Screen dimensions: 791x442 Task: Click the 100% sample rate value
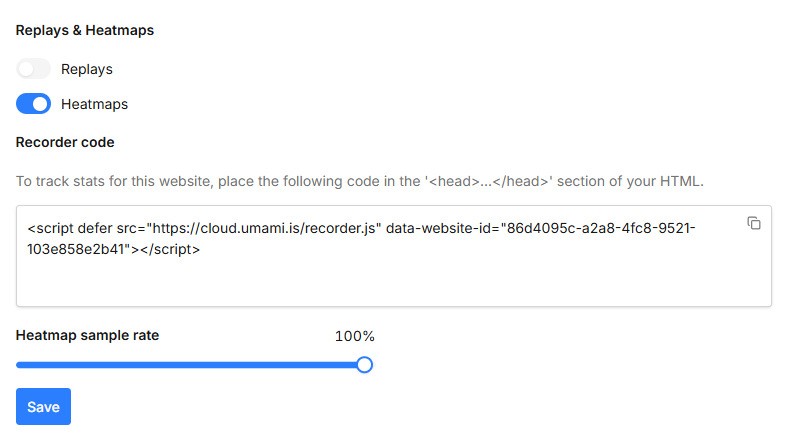pos(355,336)
